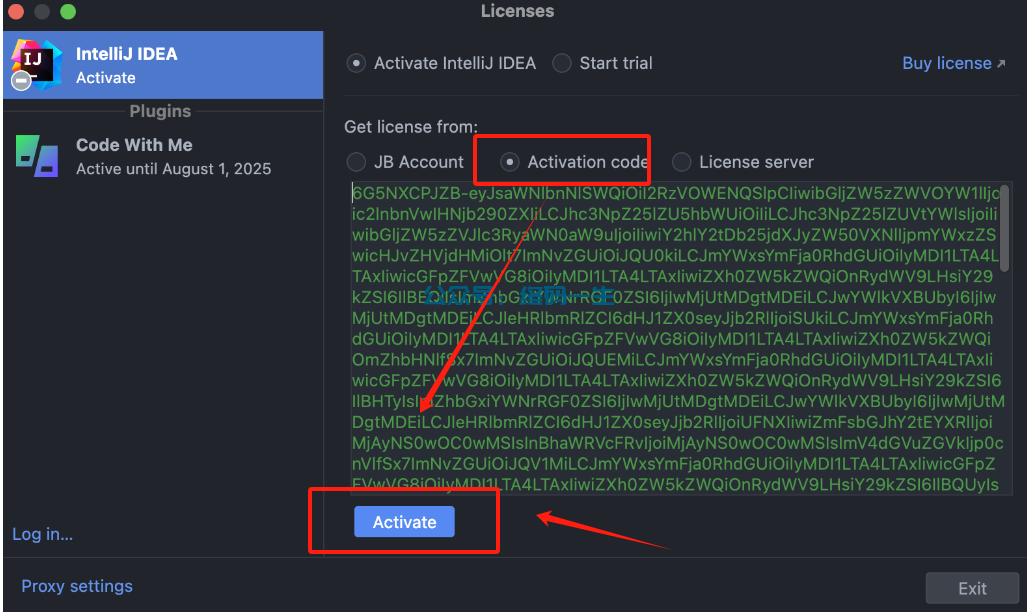Choose the Start trial option
Screen dimensions: 1027x612
pyautogui.click(x=561, y=64)
